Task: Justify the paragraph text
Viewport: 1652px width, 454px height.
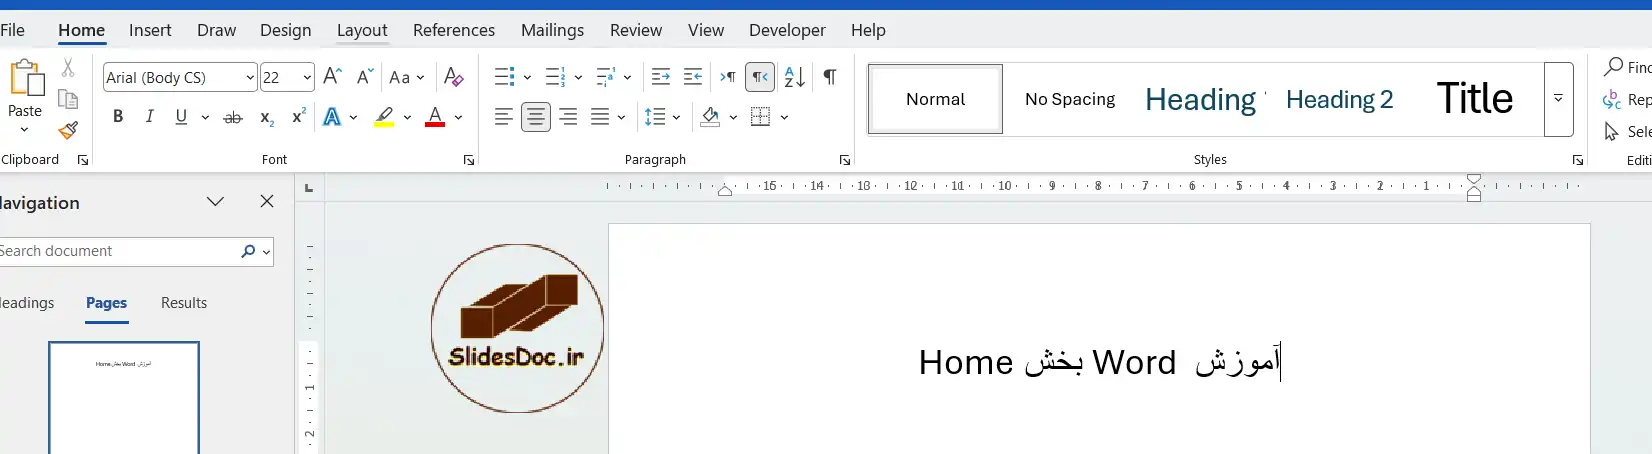Action: click(x=600, y=117)
